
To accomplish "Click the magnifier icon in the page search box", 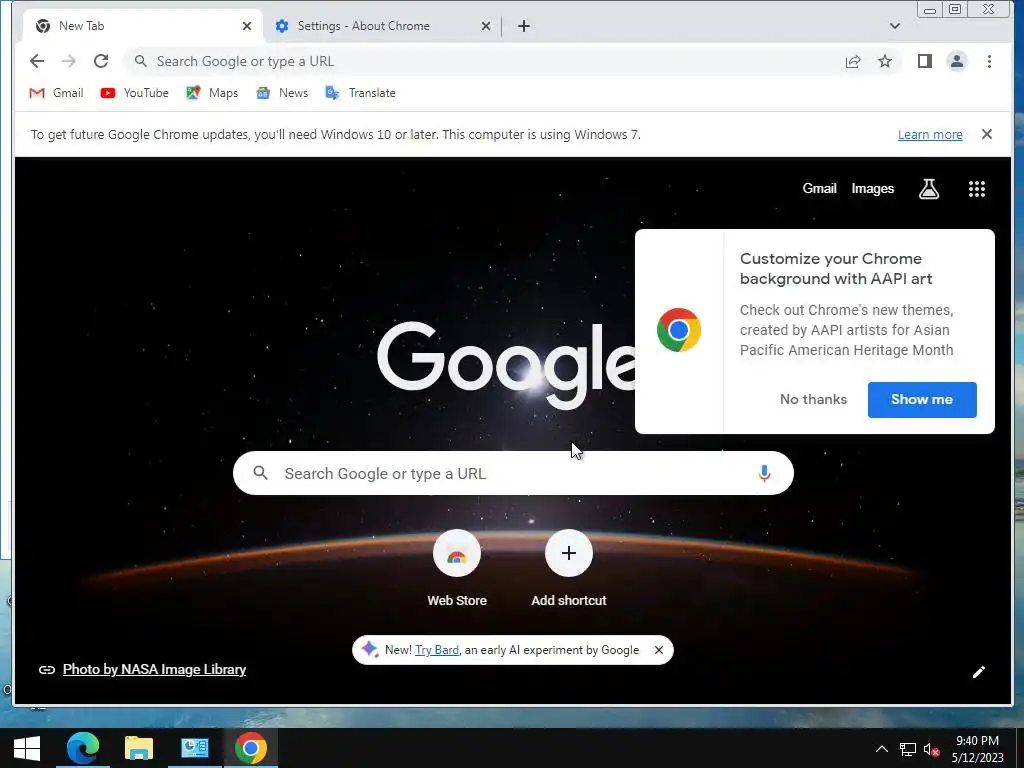I will pos(261,473).
